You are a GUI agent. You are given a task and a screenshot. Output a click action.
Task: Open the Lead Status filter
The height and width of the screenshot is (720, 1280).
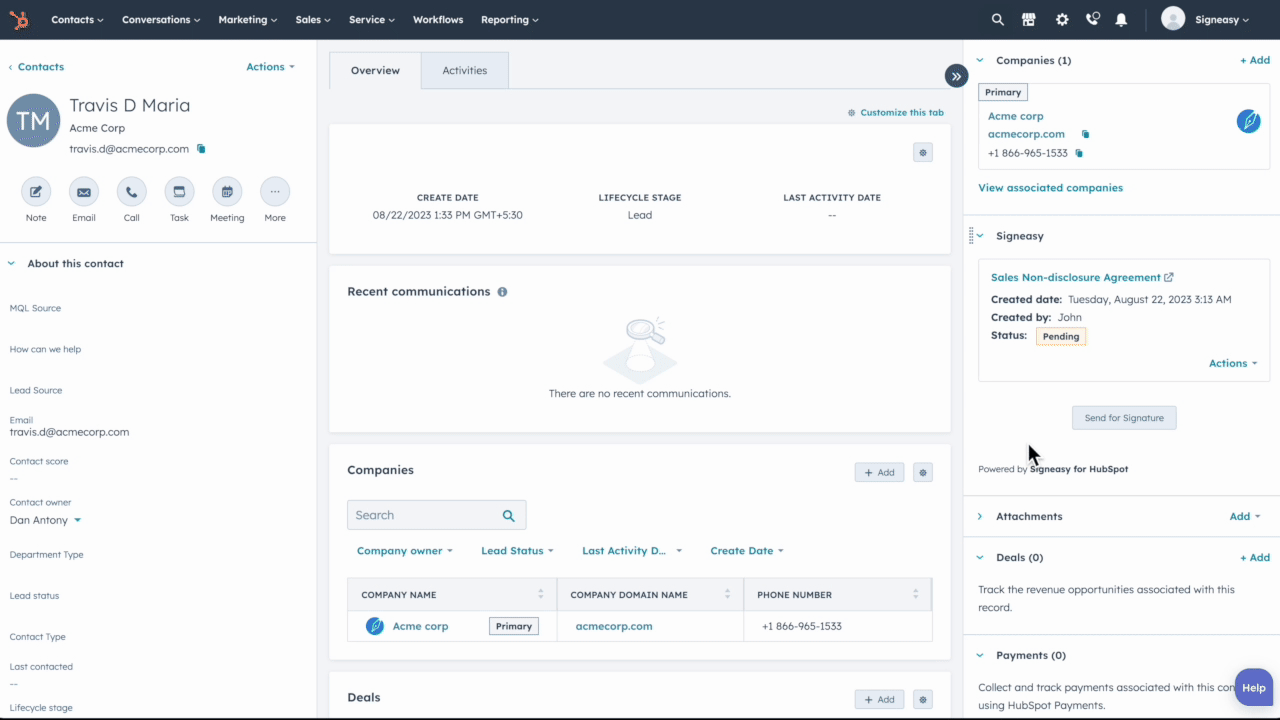point(517,551)
